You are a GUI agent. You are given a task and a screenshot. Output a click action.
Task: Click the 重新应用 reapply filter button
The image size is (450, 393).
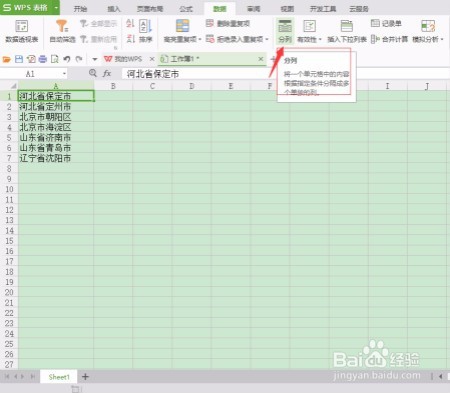[99, 39]
